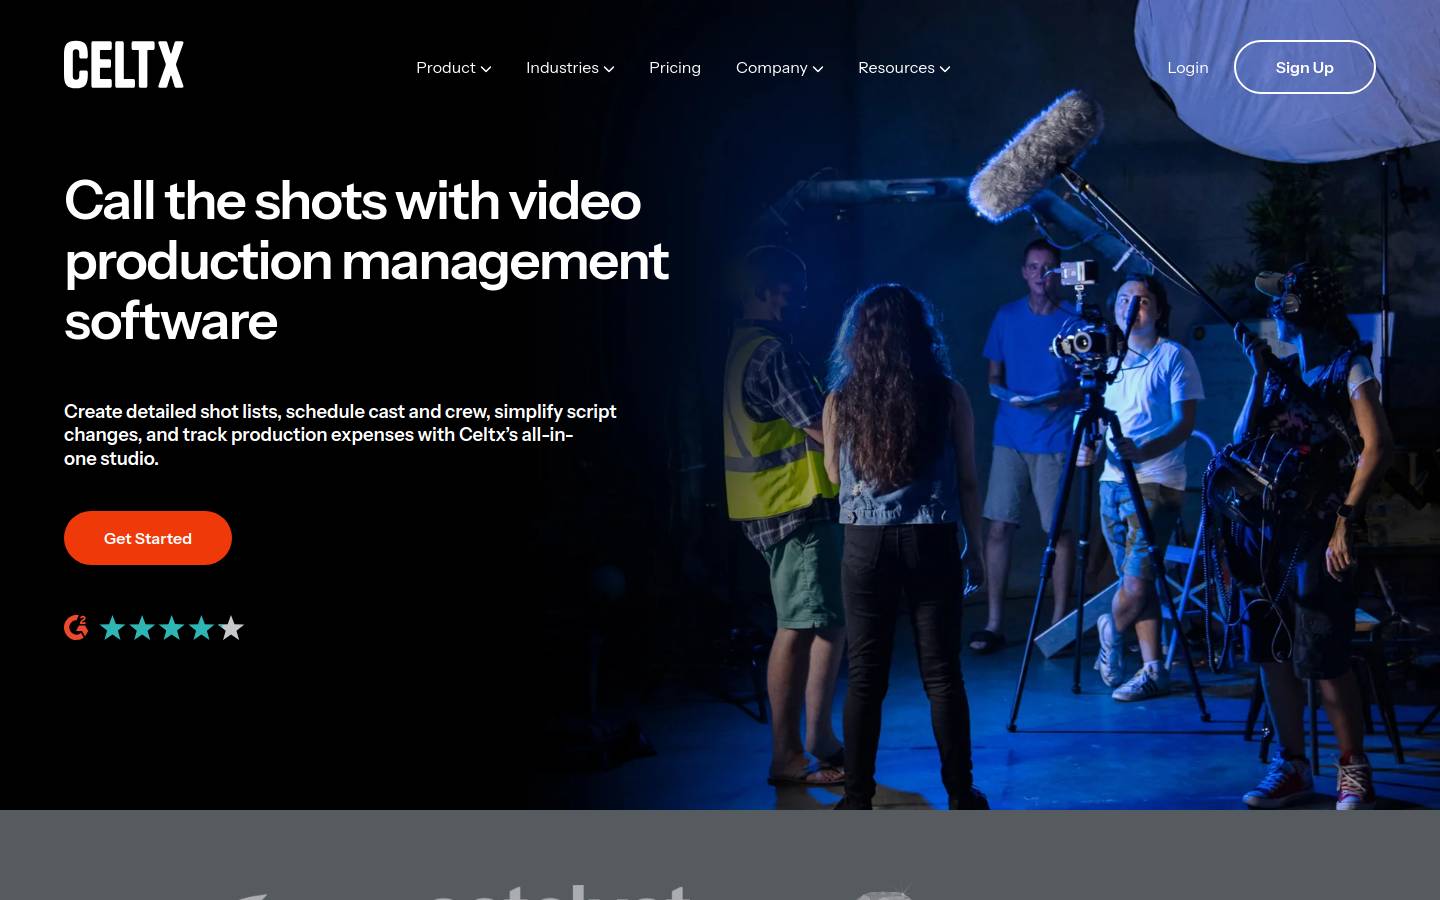Click the Sign Up button
This screenshot has height=900, width=1440.
[1305, 67]
